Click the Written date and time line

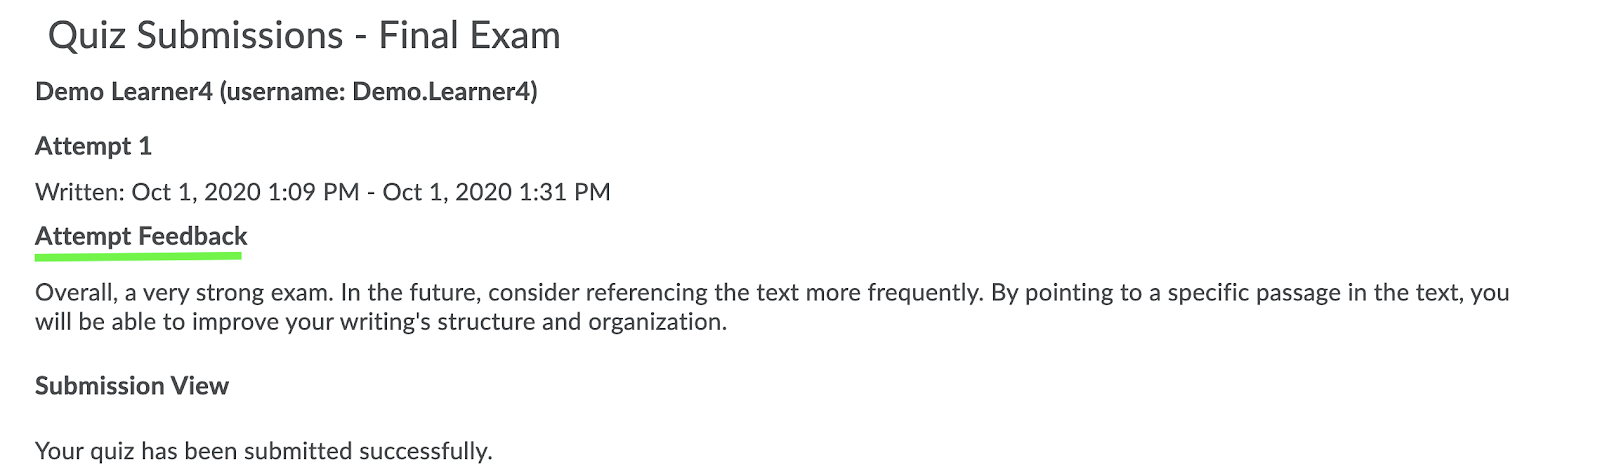point(322,192)
